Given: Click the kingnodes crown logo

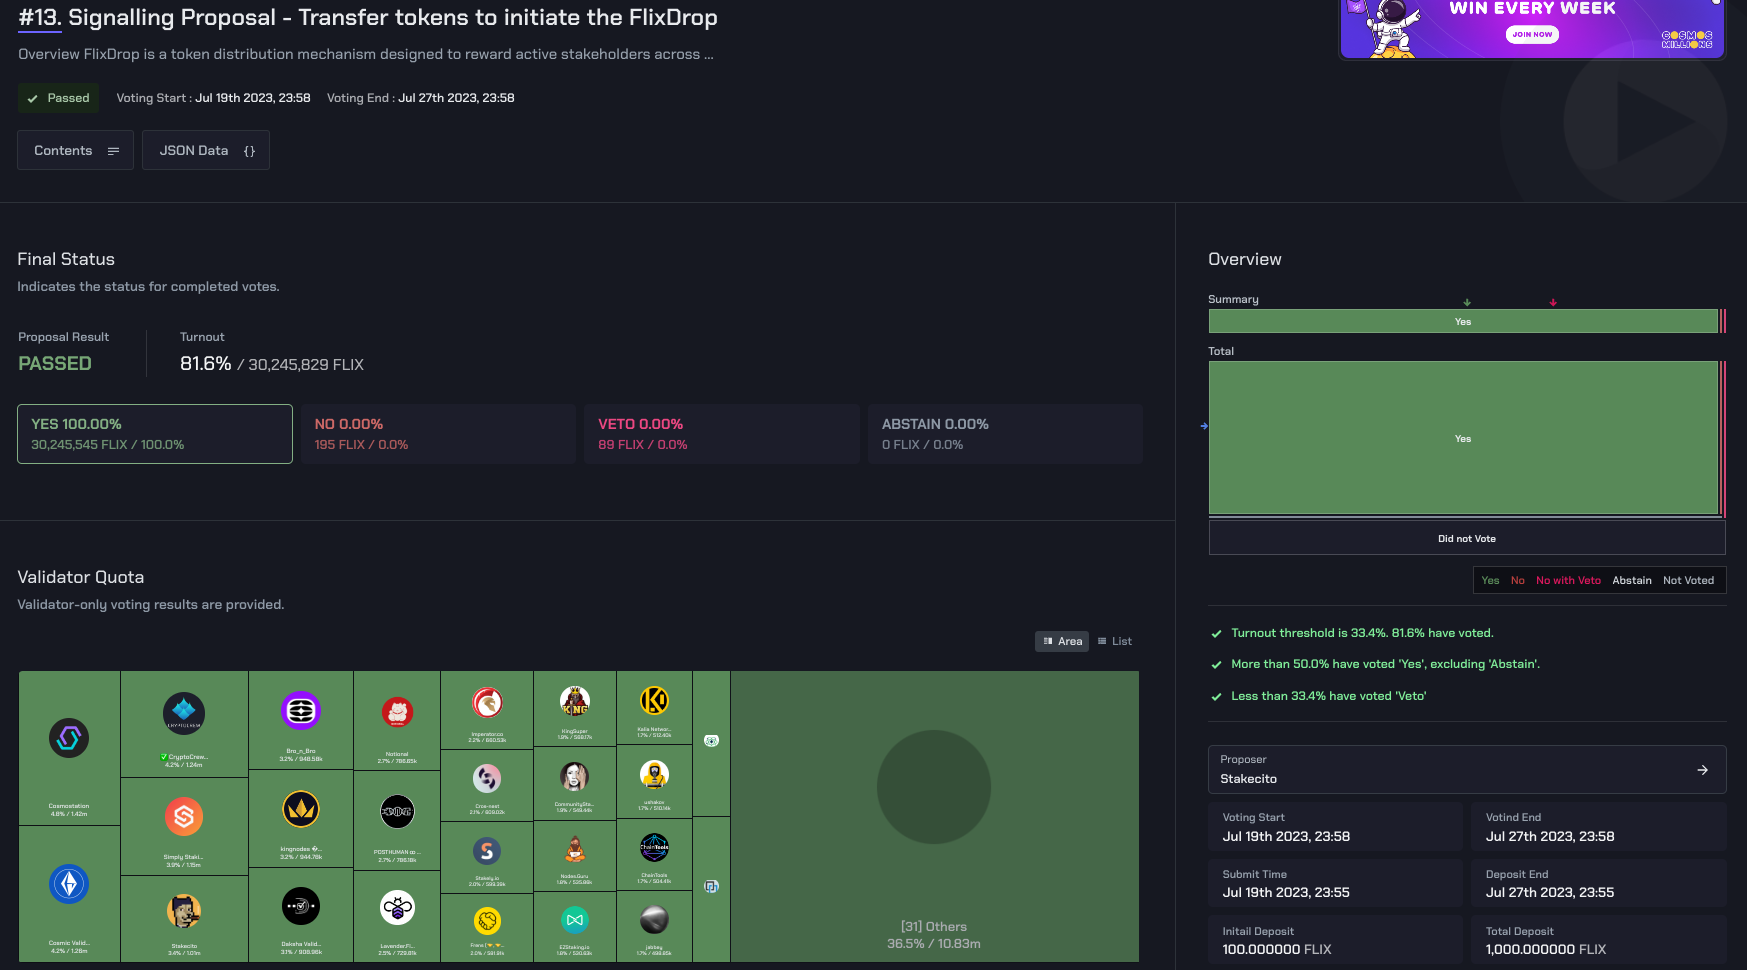Looking at the screenshot, I should pos(301,809).
